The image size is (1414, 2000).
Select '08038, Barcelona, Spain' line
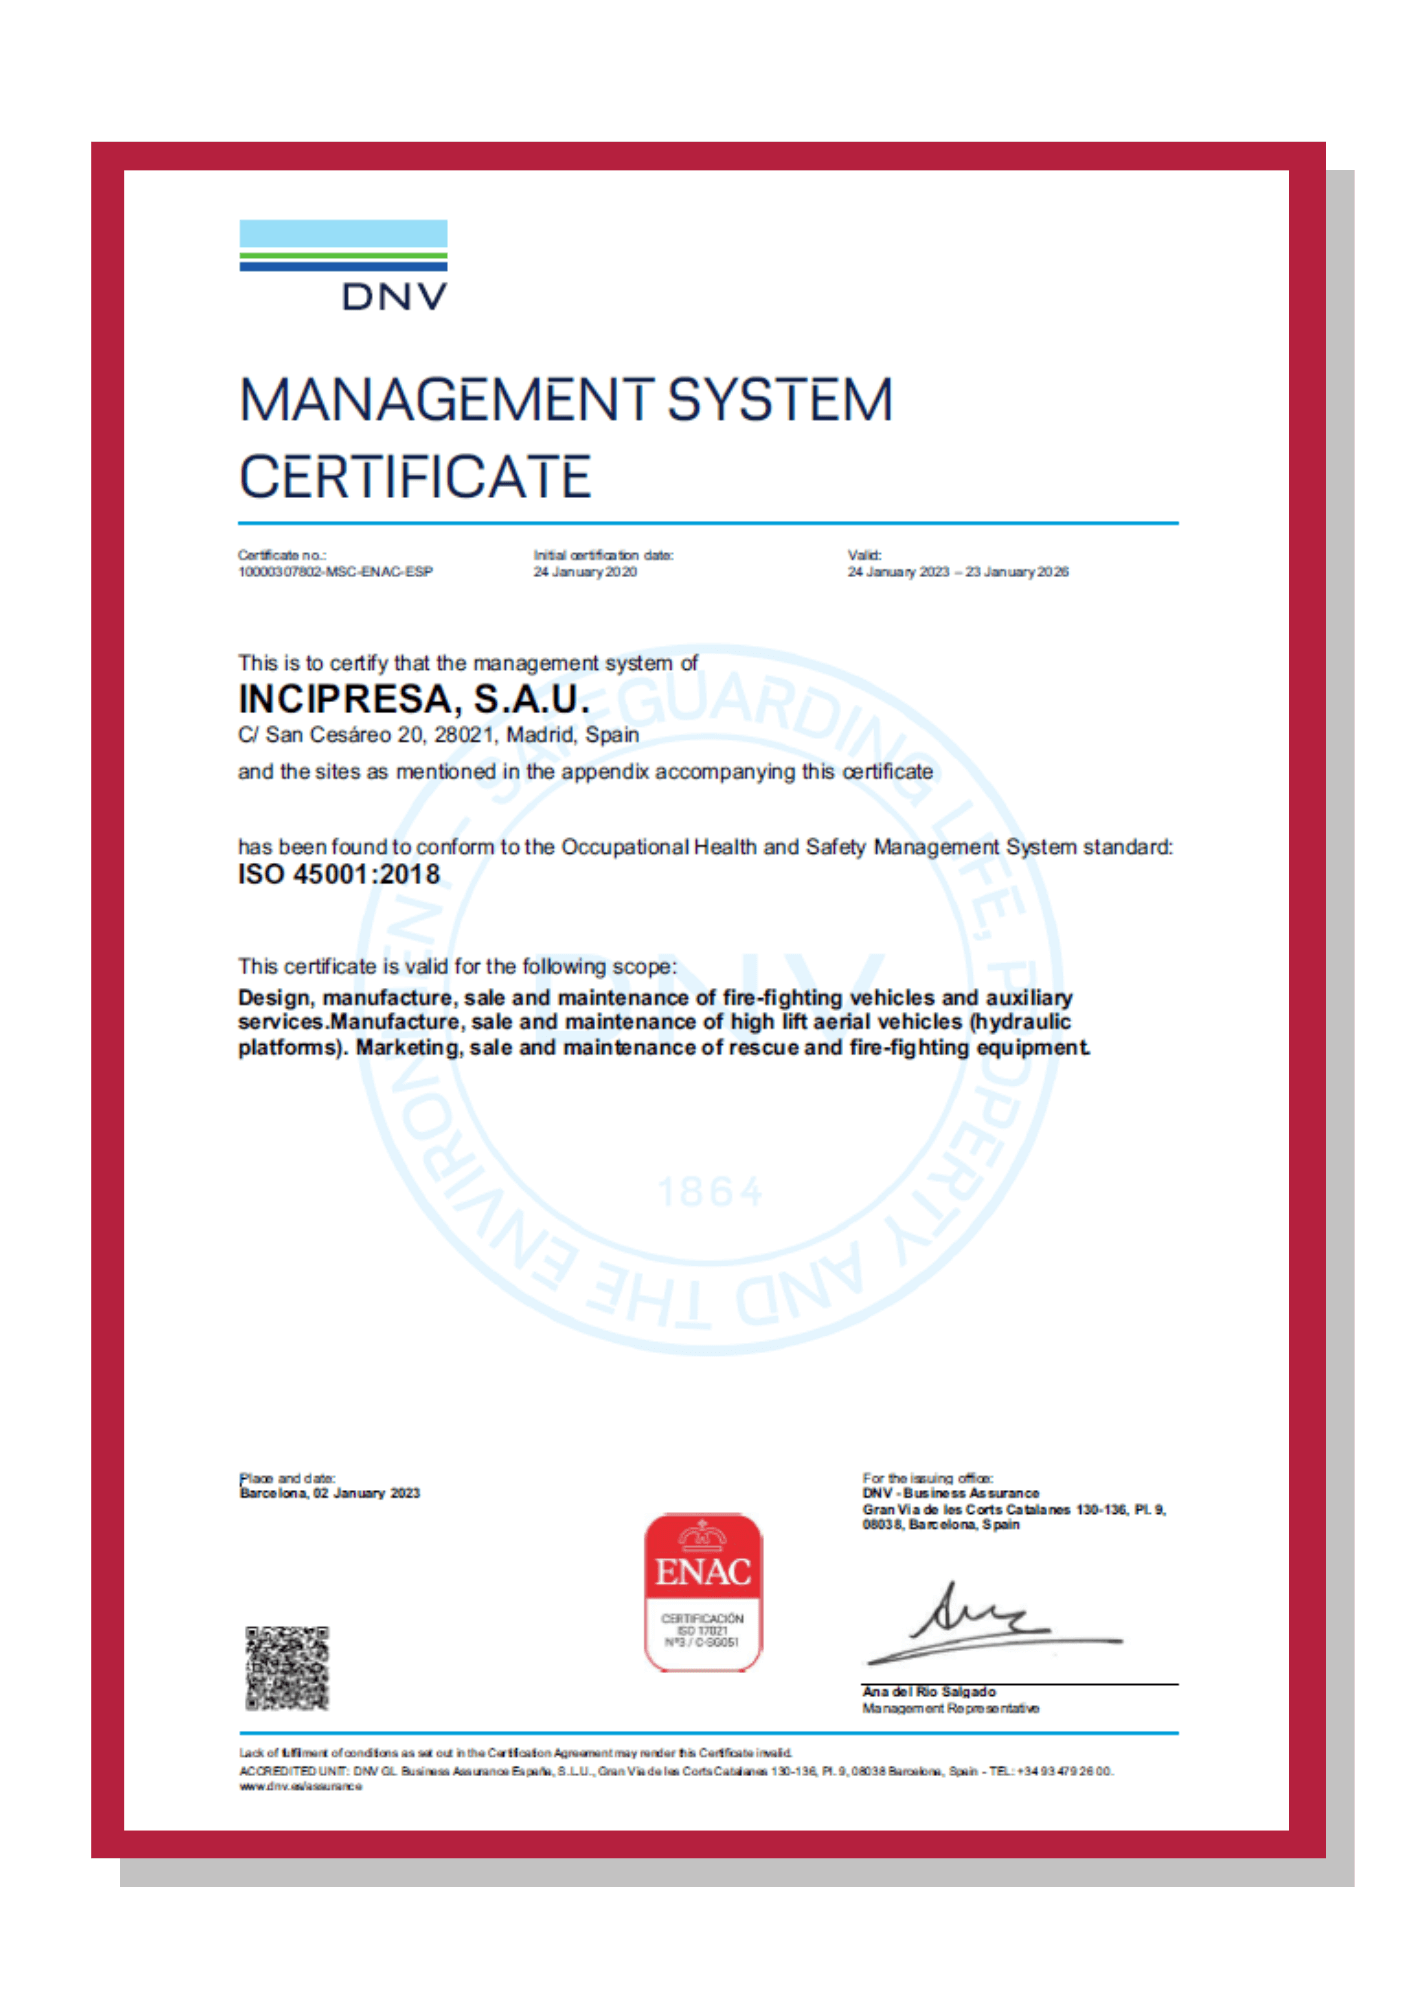(x=941, y=1525)
